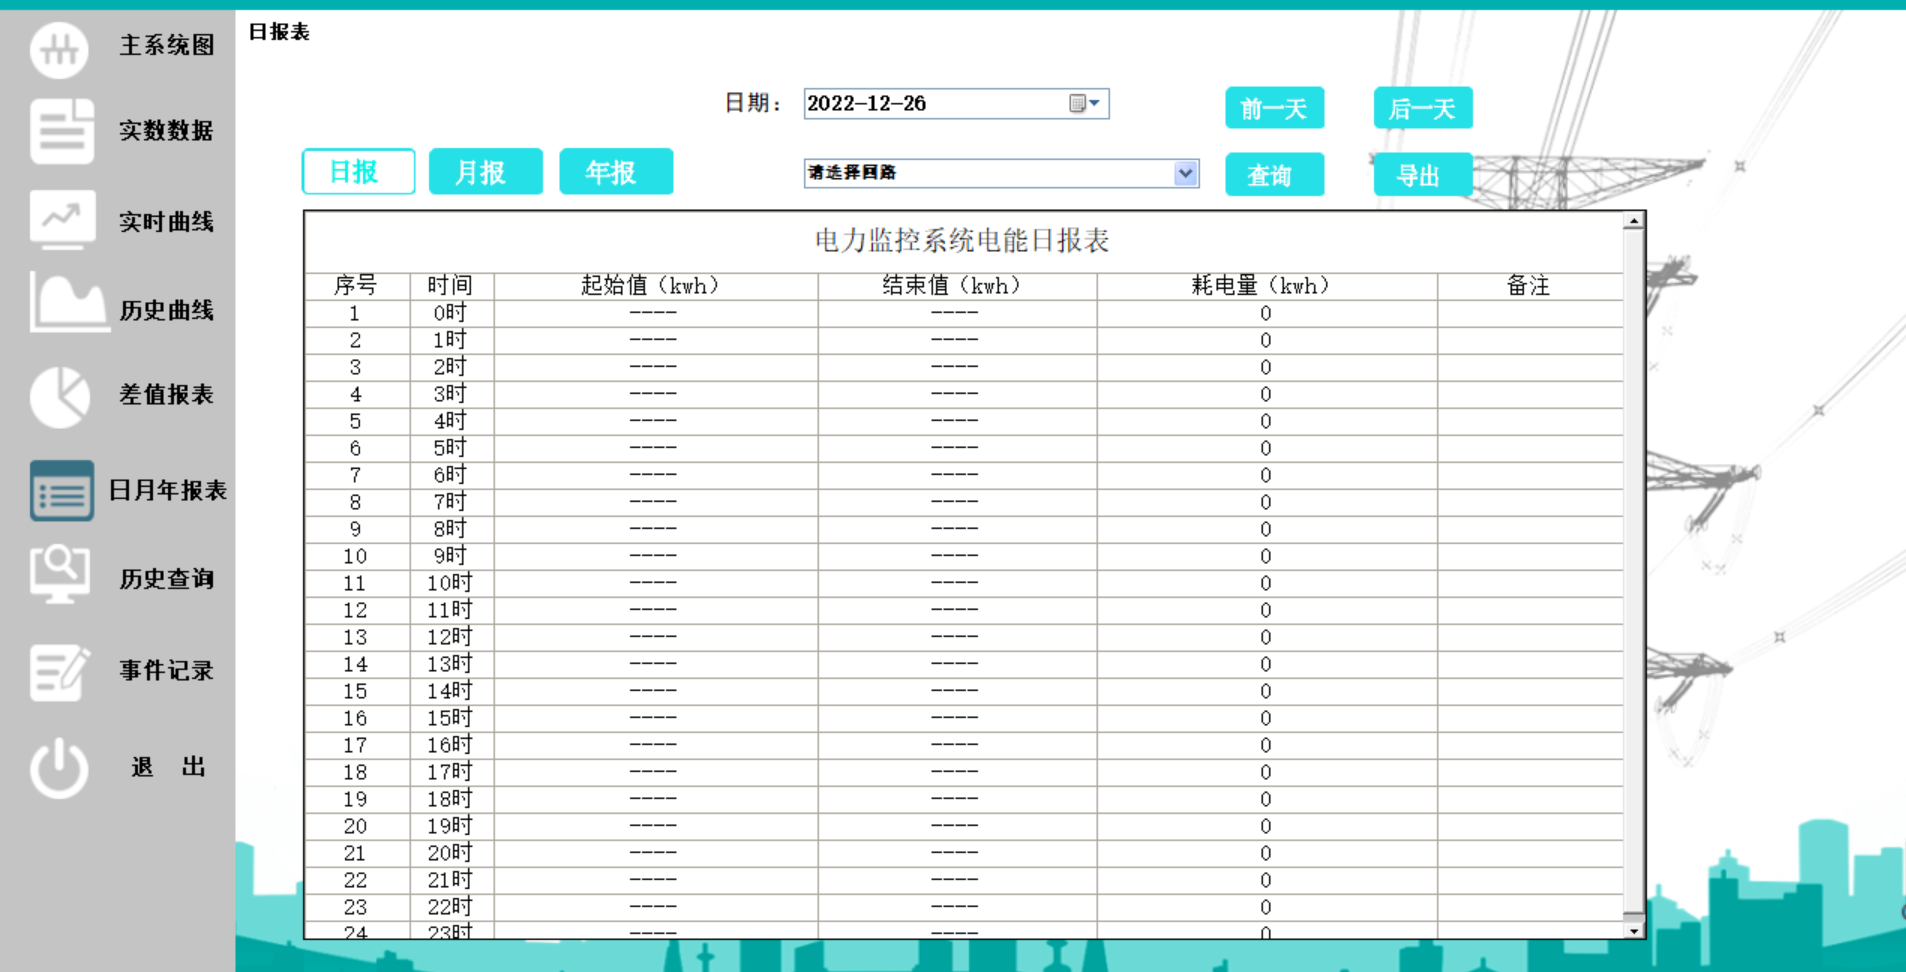
Task: Open the 差值报表 difference report icon
Action: 60,395
